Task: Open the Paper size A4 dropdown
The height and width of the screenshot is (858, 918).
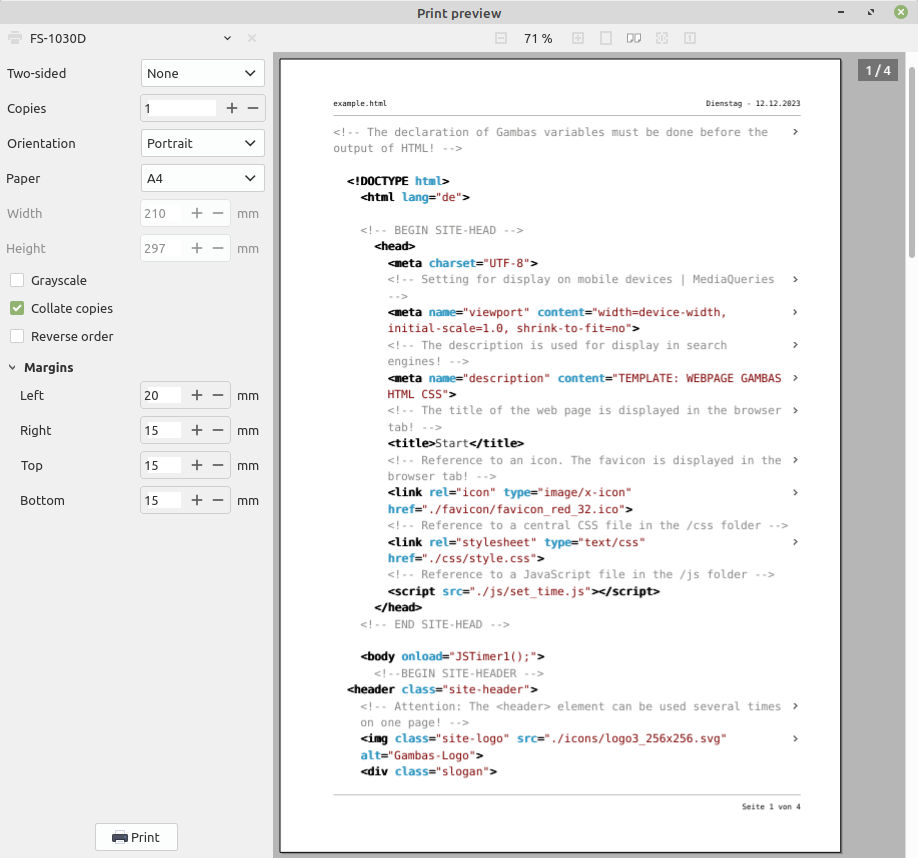Action: 203,178
